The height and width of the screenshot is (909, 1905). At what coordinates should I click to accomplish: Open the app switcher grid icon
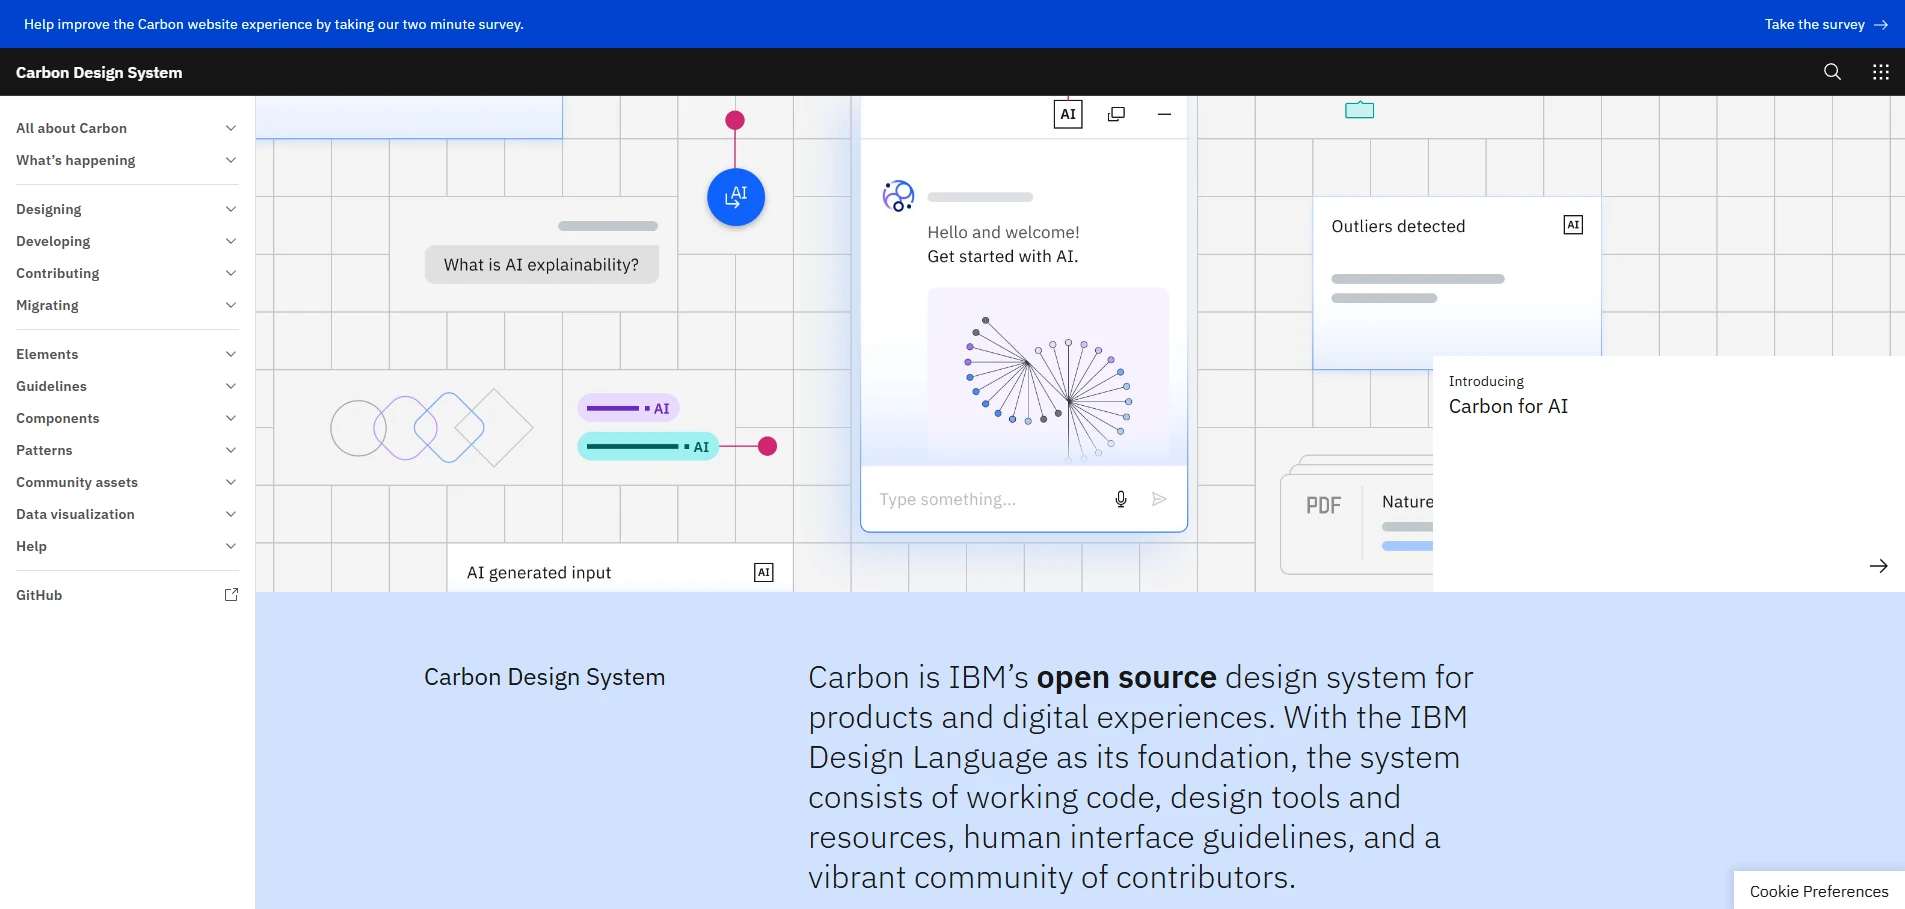1880,72
